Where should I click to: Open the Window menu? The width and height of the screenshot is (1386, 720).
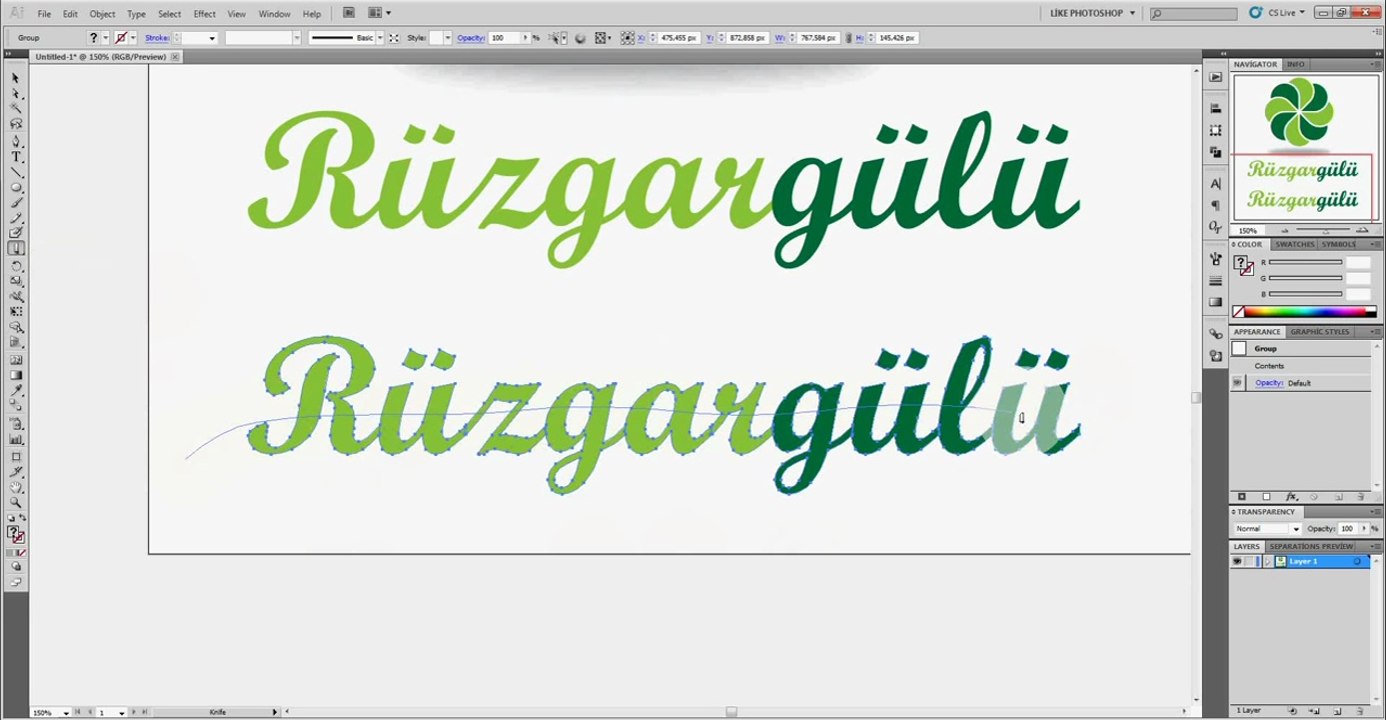(274, 14)
